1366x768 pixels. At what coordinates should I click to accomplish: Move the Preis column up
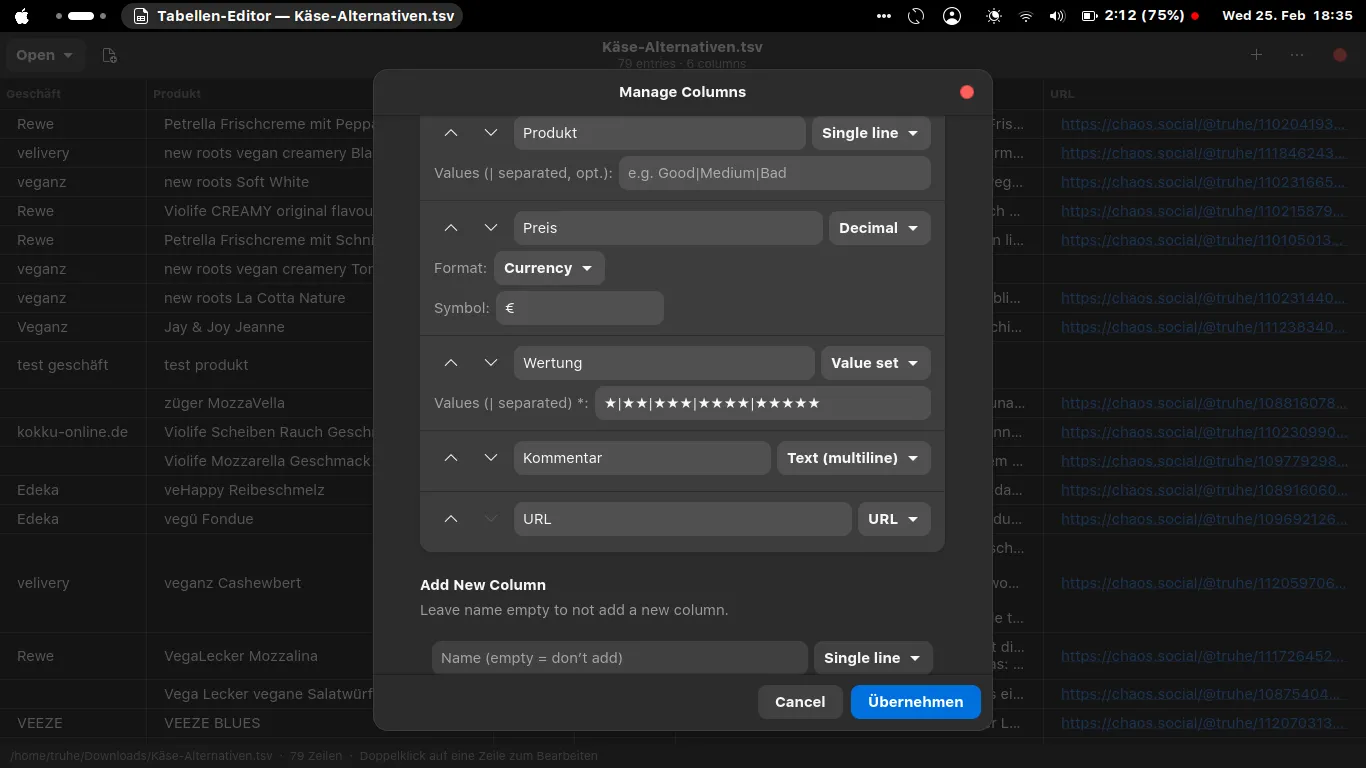pyautogui.click(x=451, y=228)
